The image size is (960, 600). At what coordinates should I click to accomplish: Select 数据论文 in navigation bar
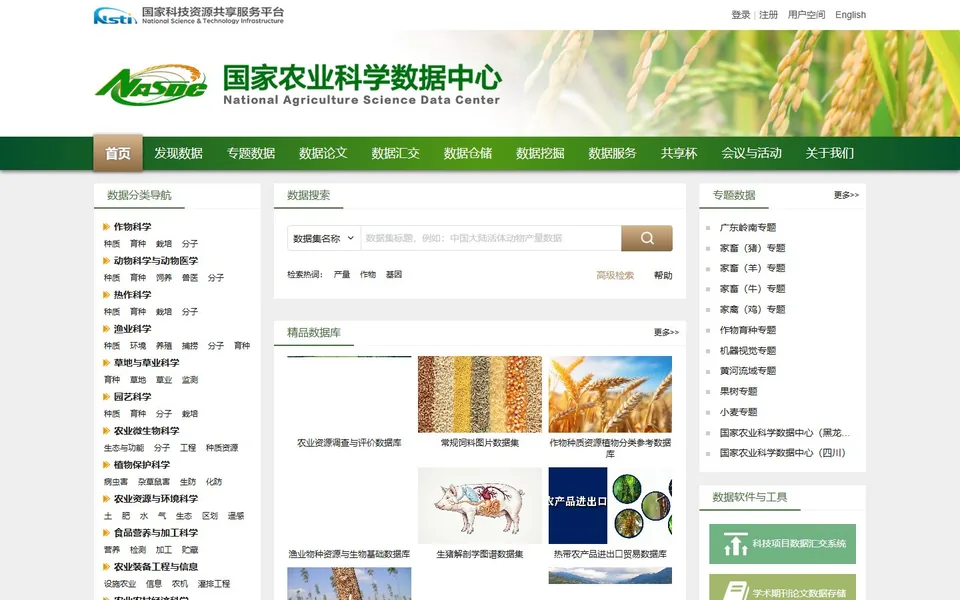click(x=323, y=153)
